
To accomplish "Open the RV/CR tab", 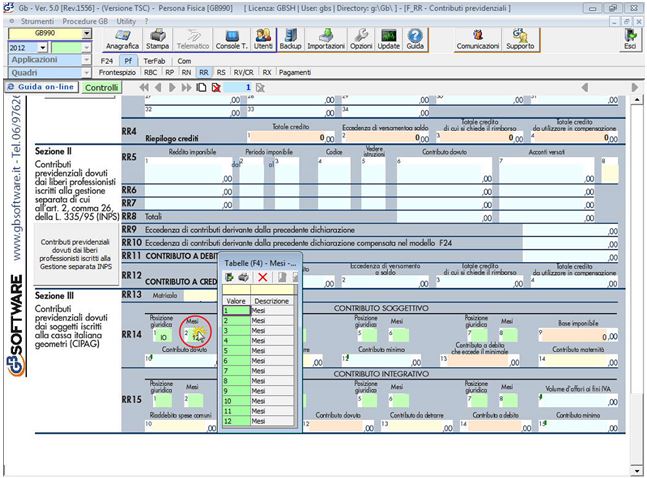I will point(243,72).
